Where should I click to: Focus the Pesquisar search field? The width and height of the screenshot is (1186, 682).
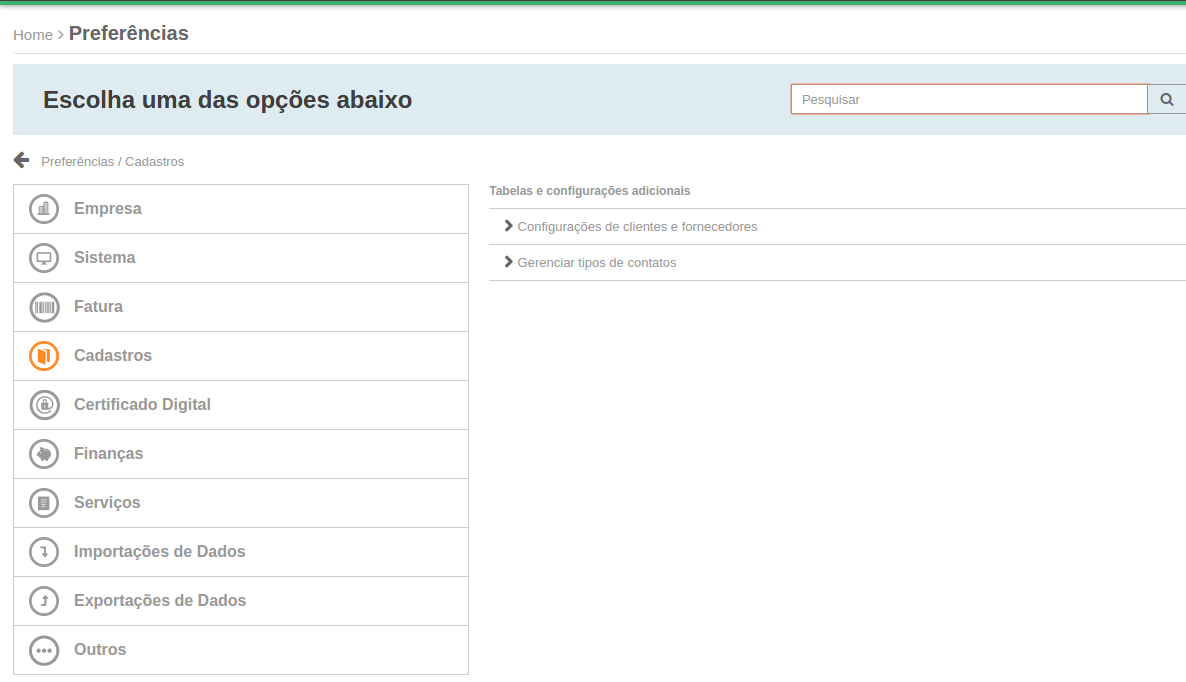[x=969, y=99]
